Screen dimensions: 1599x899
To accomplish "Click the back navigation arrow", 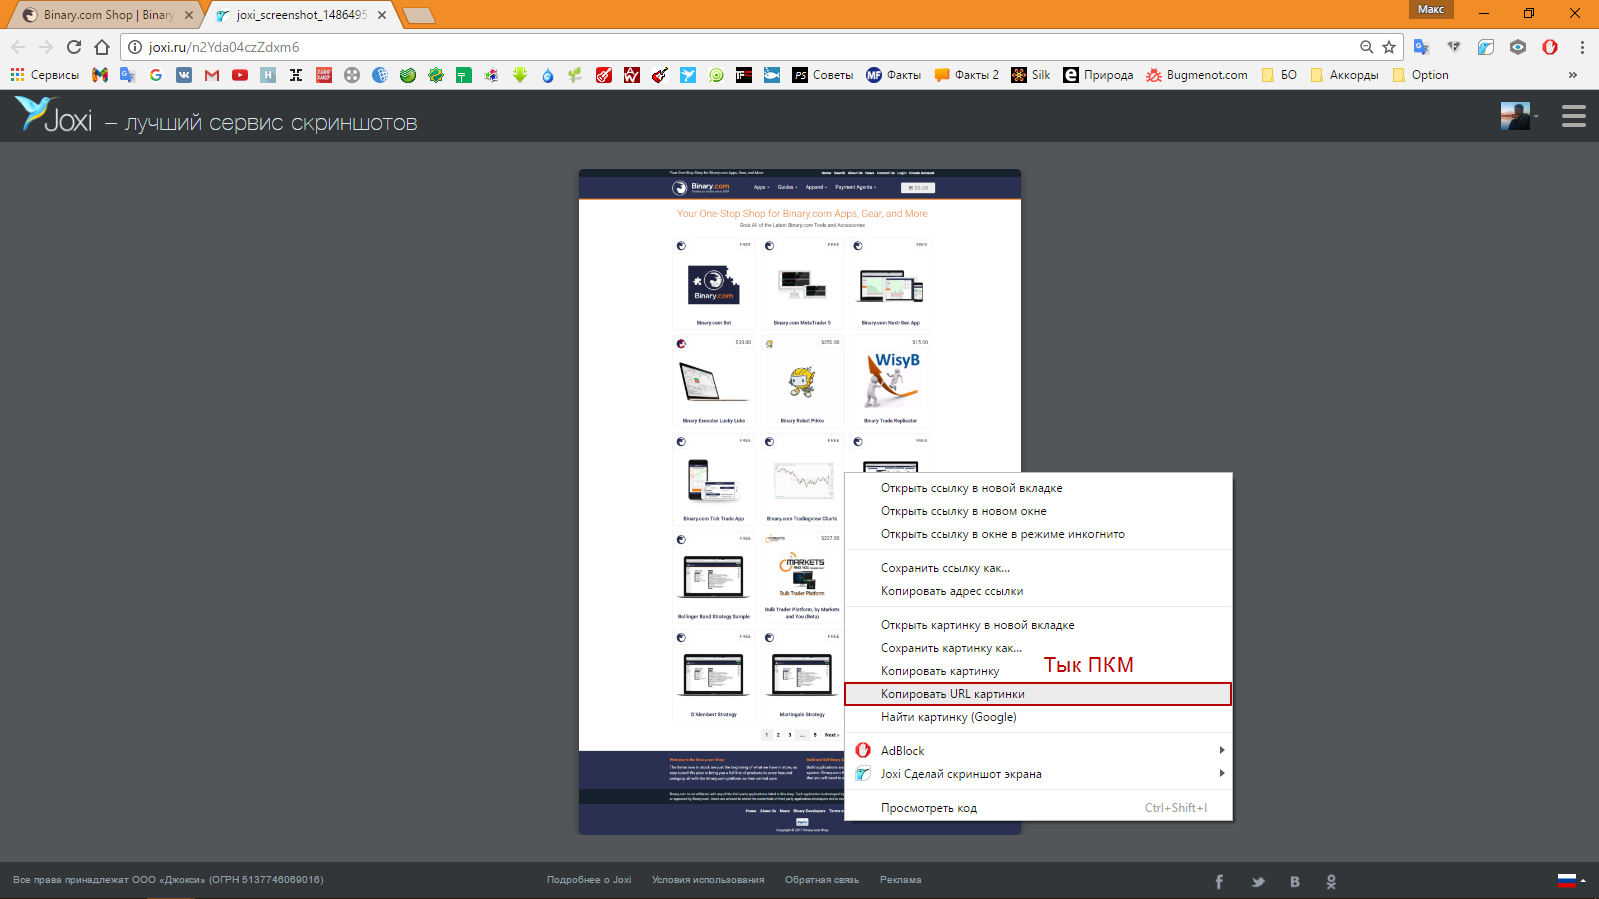I will point(18,47).
